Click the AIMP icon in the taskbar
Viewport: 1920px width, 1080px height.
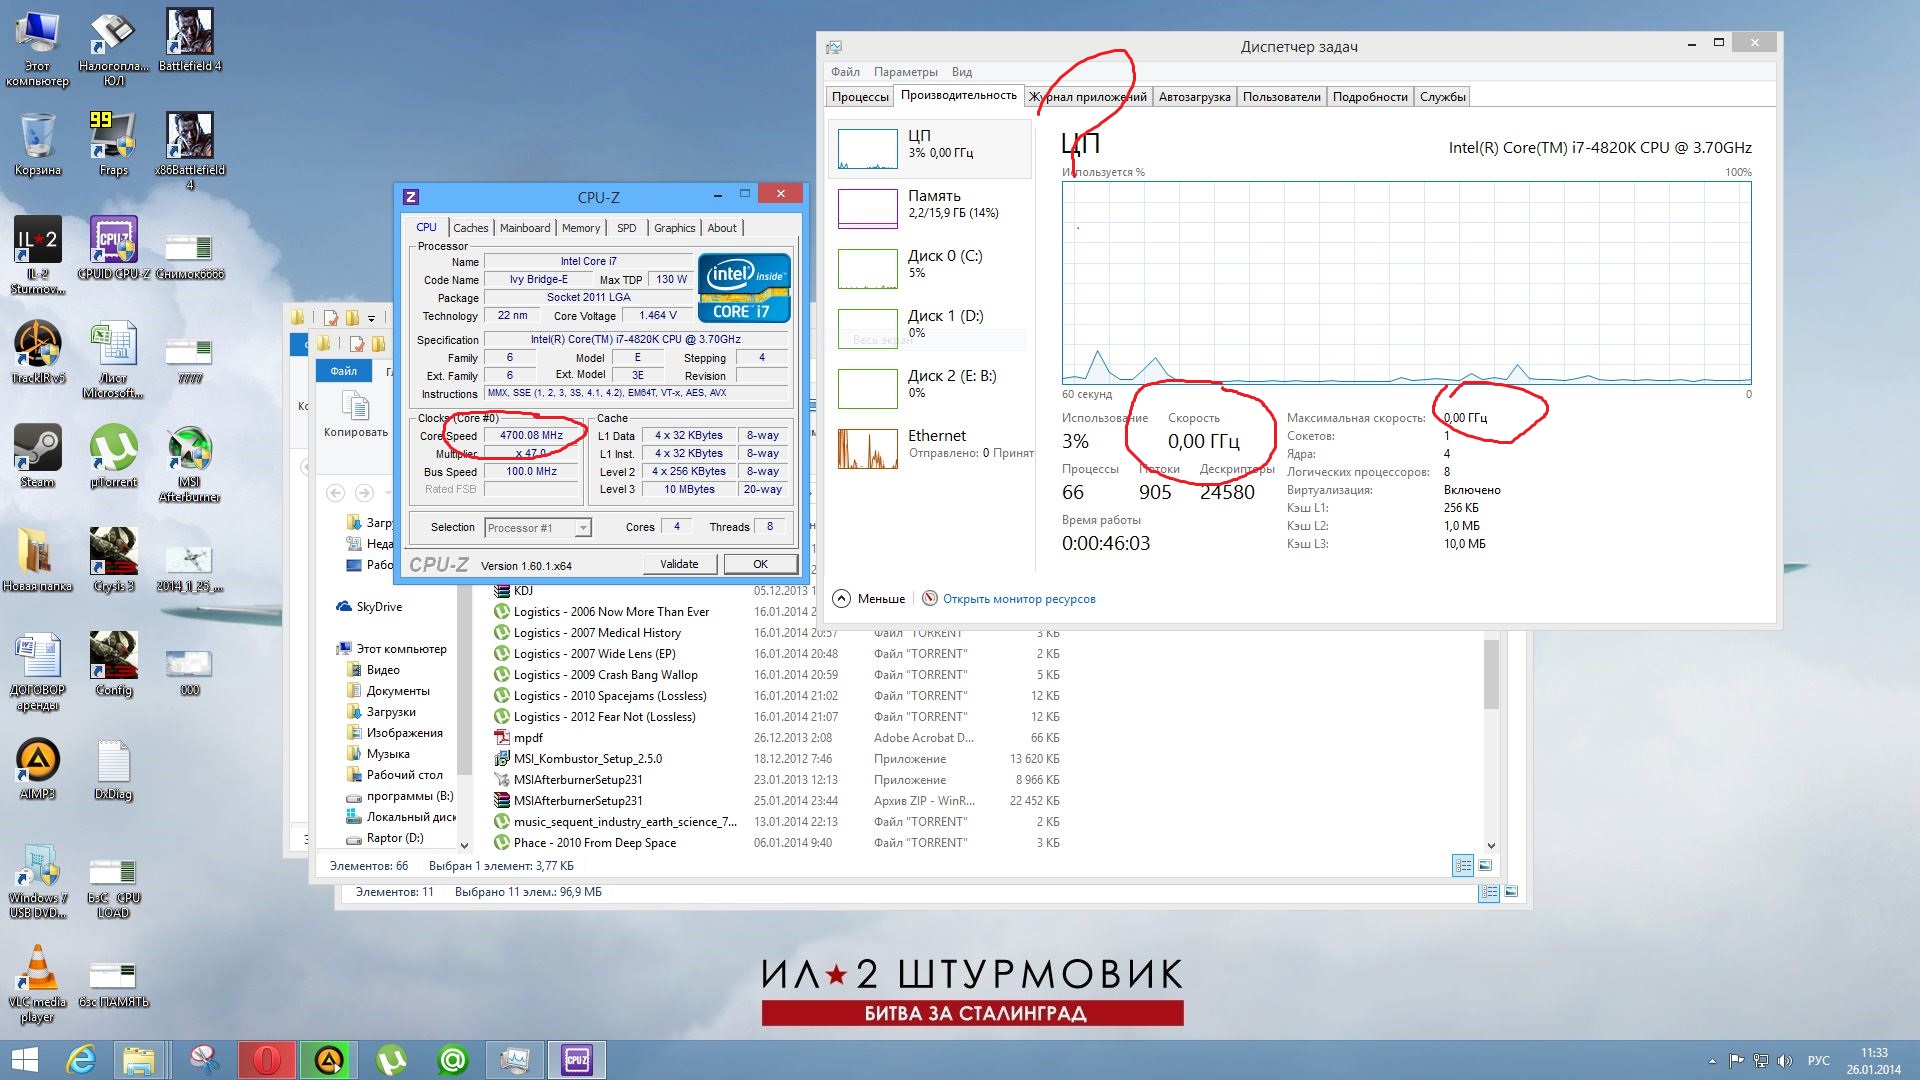[x=329, y=1060]
